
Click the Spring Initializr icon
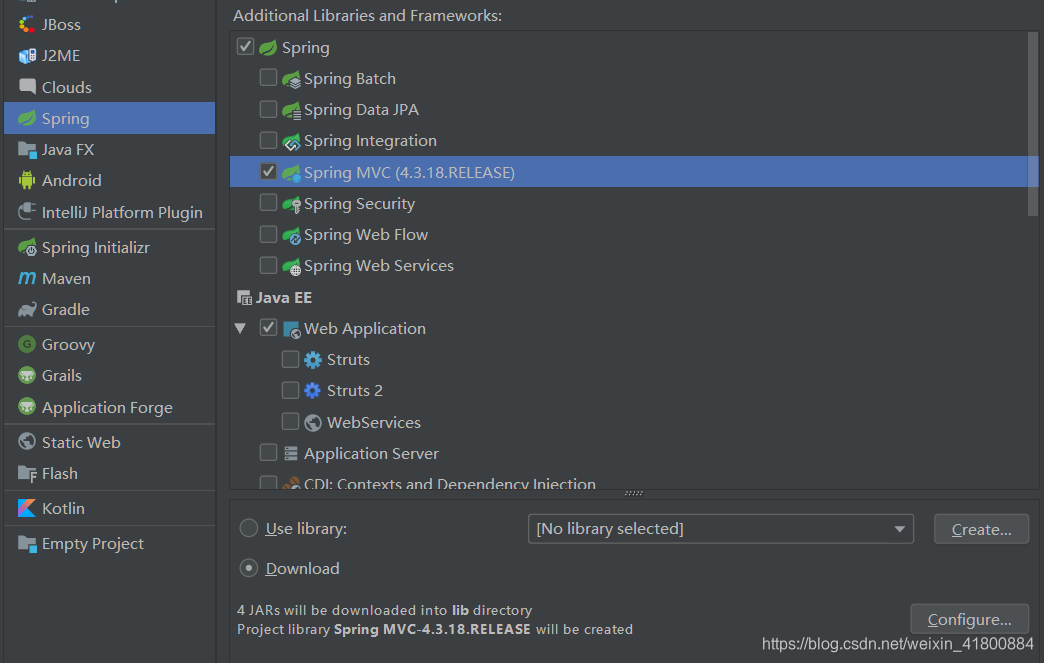click(27, 246)
